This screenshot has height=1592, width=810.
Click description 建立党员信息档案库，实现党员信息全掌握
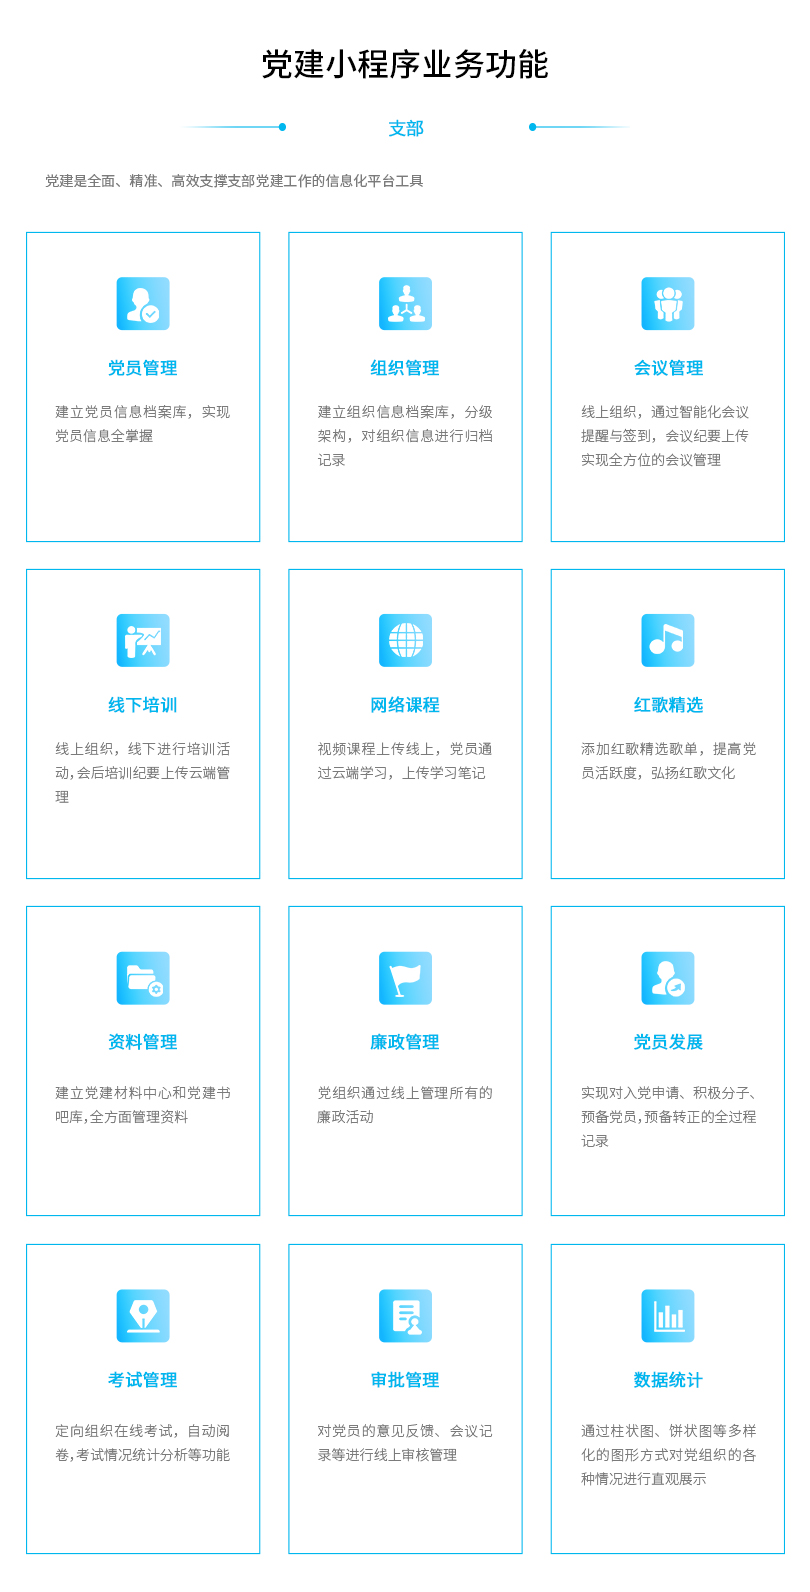click(143, 424)
